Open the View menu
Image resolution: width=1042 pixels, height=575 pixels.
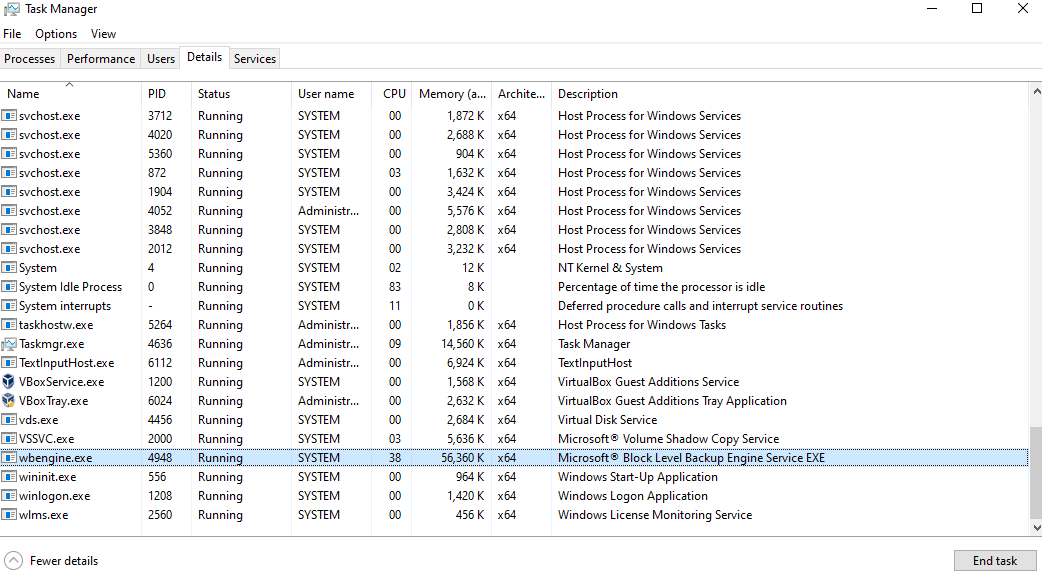pos(103,34)
